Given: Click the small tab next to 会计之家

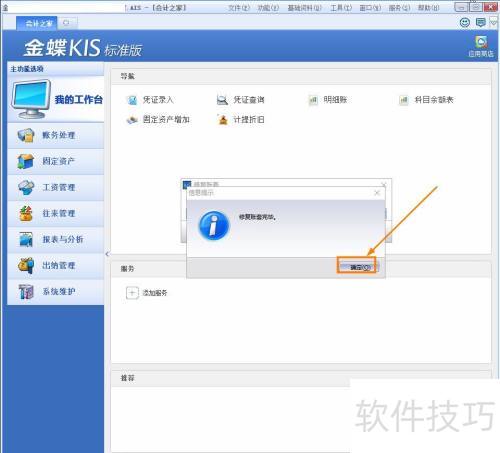Looking at the screenshot, I should pyautogui.click(x=67, y=23).
